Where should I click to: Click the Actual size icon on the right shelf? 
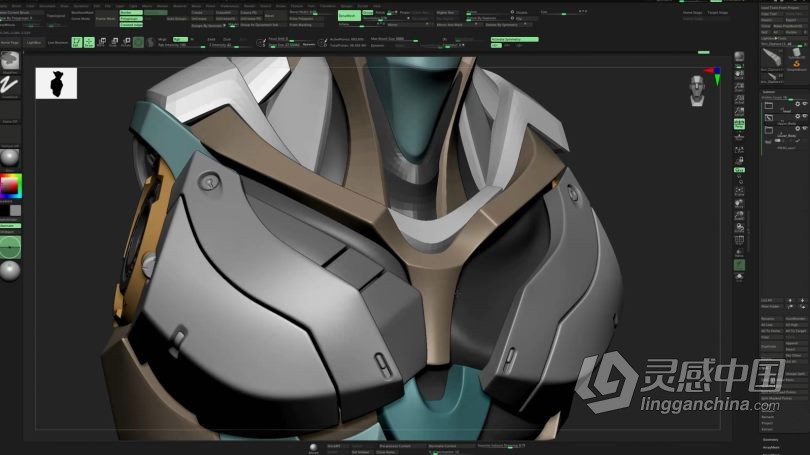tap(739, 99)
